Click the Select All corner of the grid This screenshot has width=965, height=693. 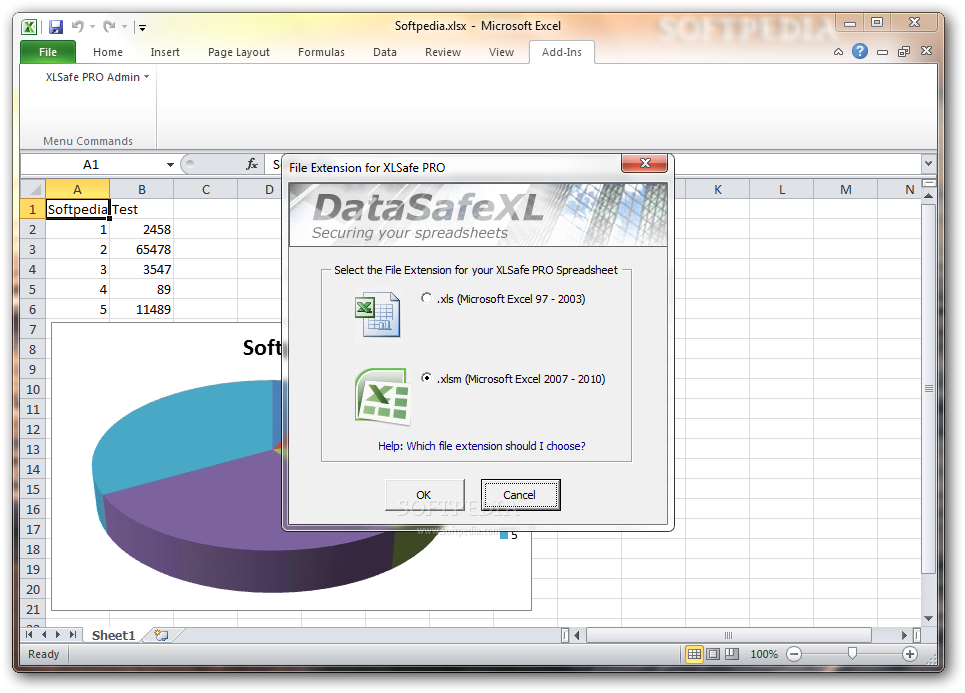(x=33, y=189)
